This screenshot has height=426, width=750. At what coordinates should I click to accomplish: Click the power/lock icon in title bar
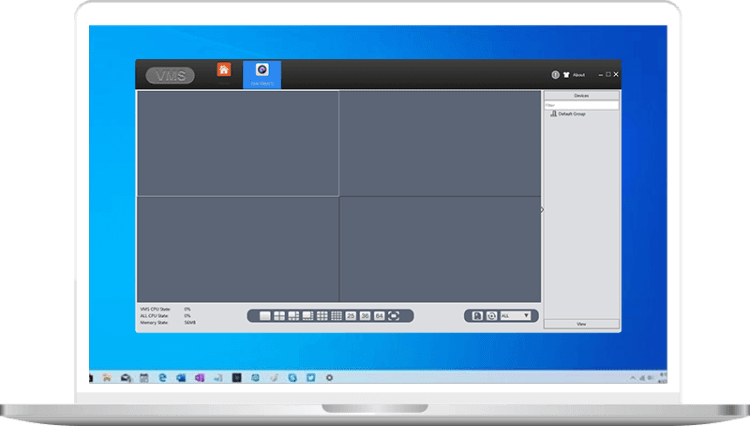(x=555, y=75)
